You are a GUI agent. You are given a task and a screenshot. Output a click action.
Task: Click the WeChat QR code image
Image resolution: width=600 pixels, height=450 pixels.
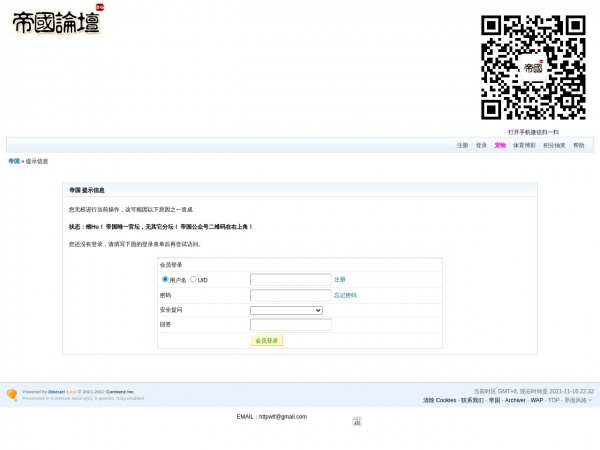point(533,68)
